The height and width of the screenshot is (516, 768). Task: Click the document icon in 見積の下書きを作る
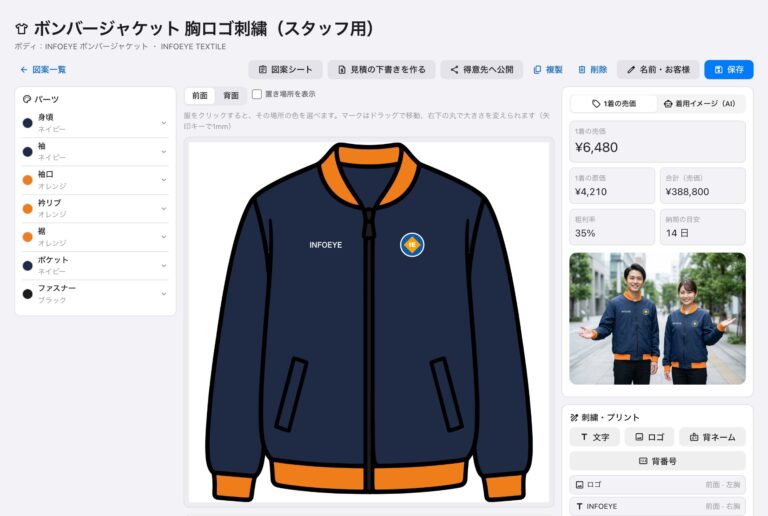[x=342, y=70]
